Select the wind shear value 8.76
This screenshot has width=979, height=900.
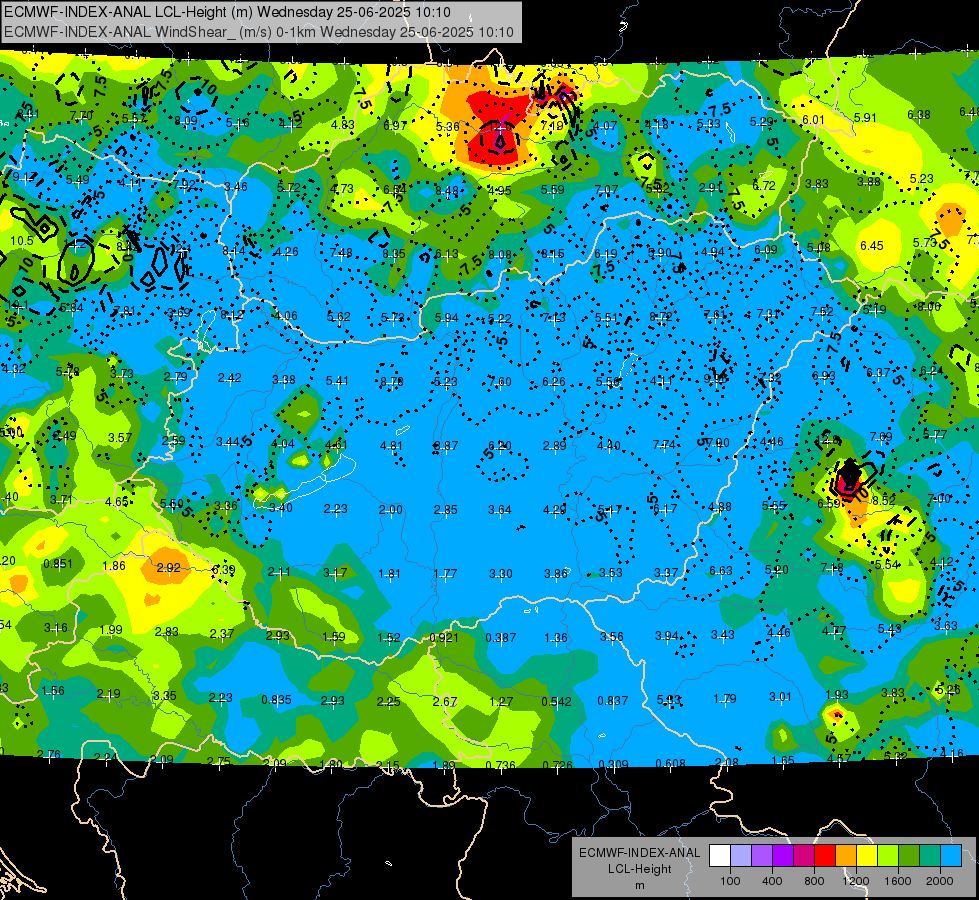[391, 381]
